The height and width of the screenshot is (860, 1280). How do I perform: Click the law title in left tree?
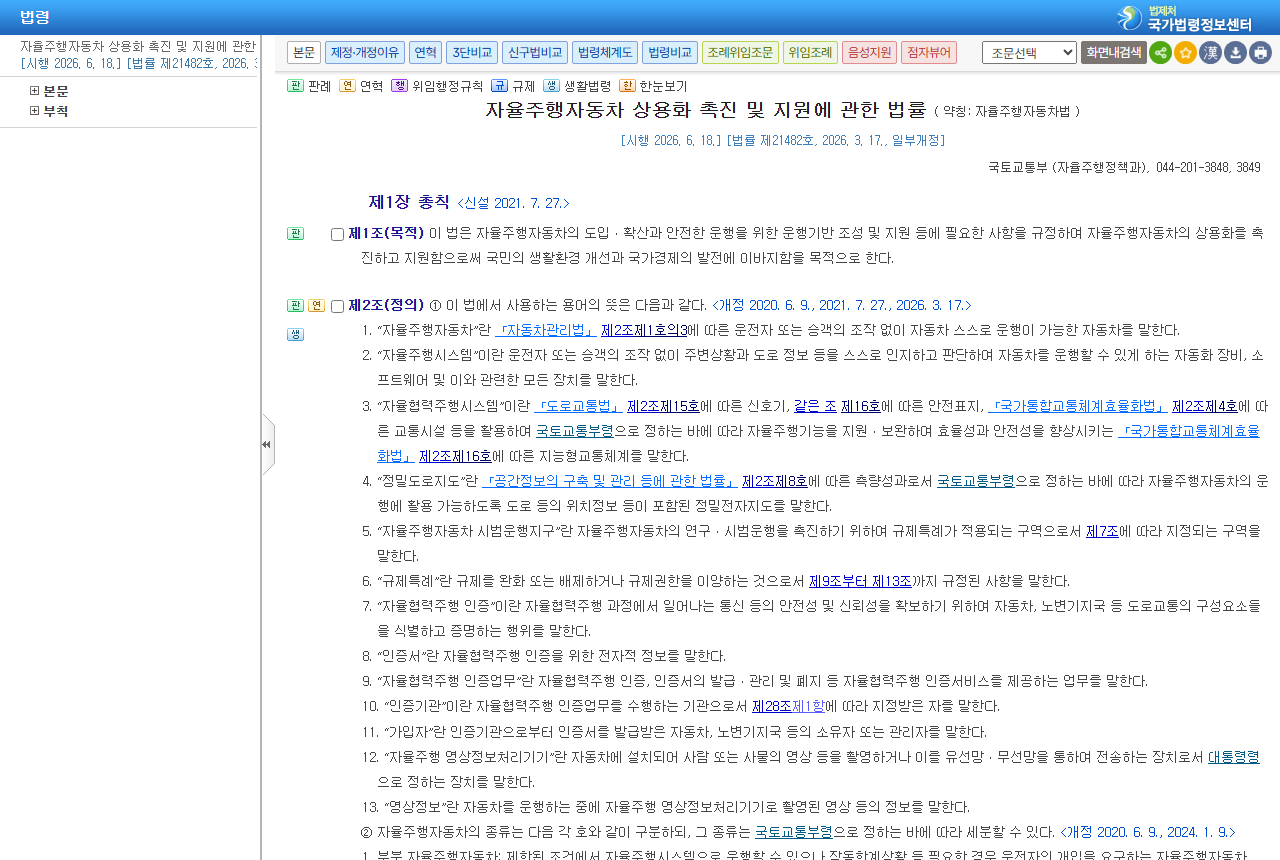pos(138,46)
